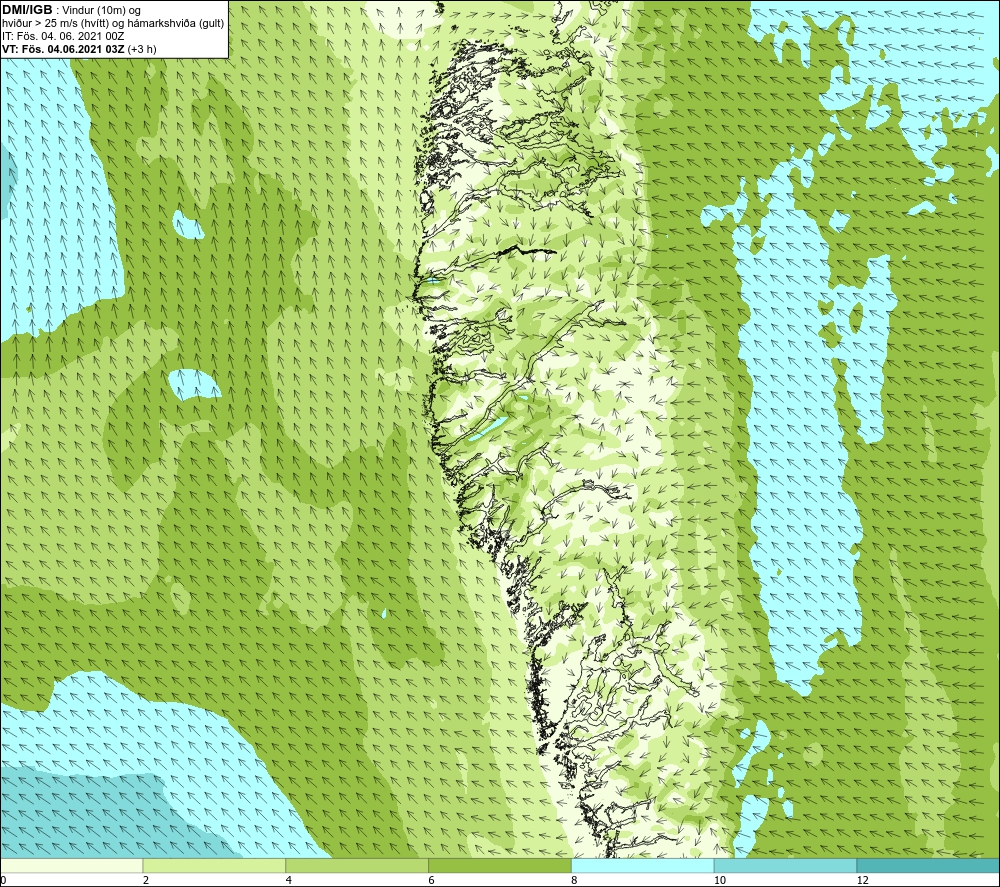
Task: Click the 2–4 m/s light green legend swatch
Action: coord(214,865)
